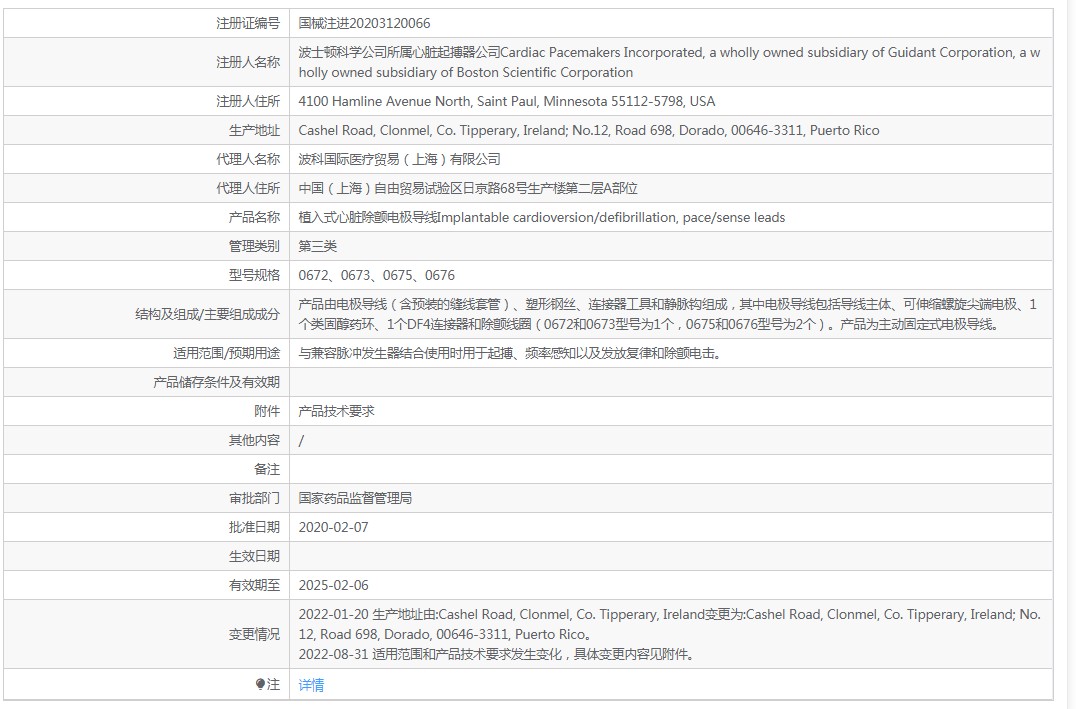
Task: Click the bullet icon beside 注 label
Action: coord(260,684)
